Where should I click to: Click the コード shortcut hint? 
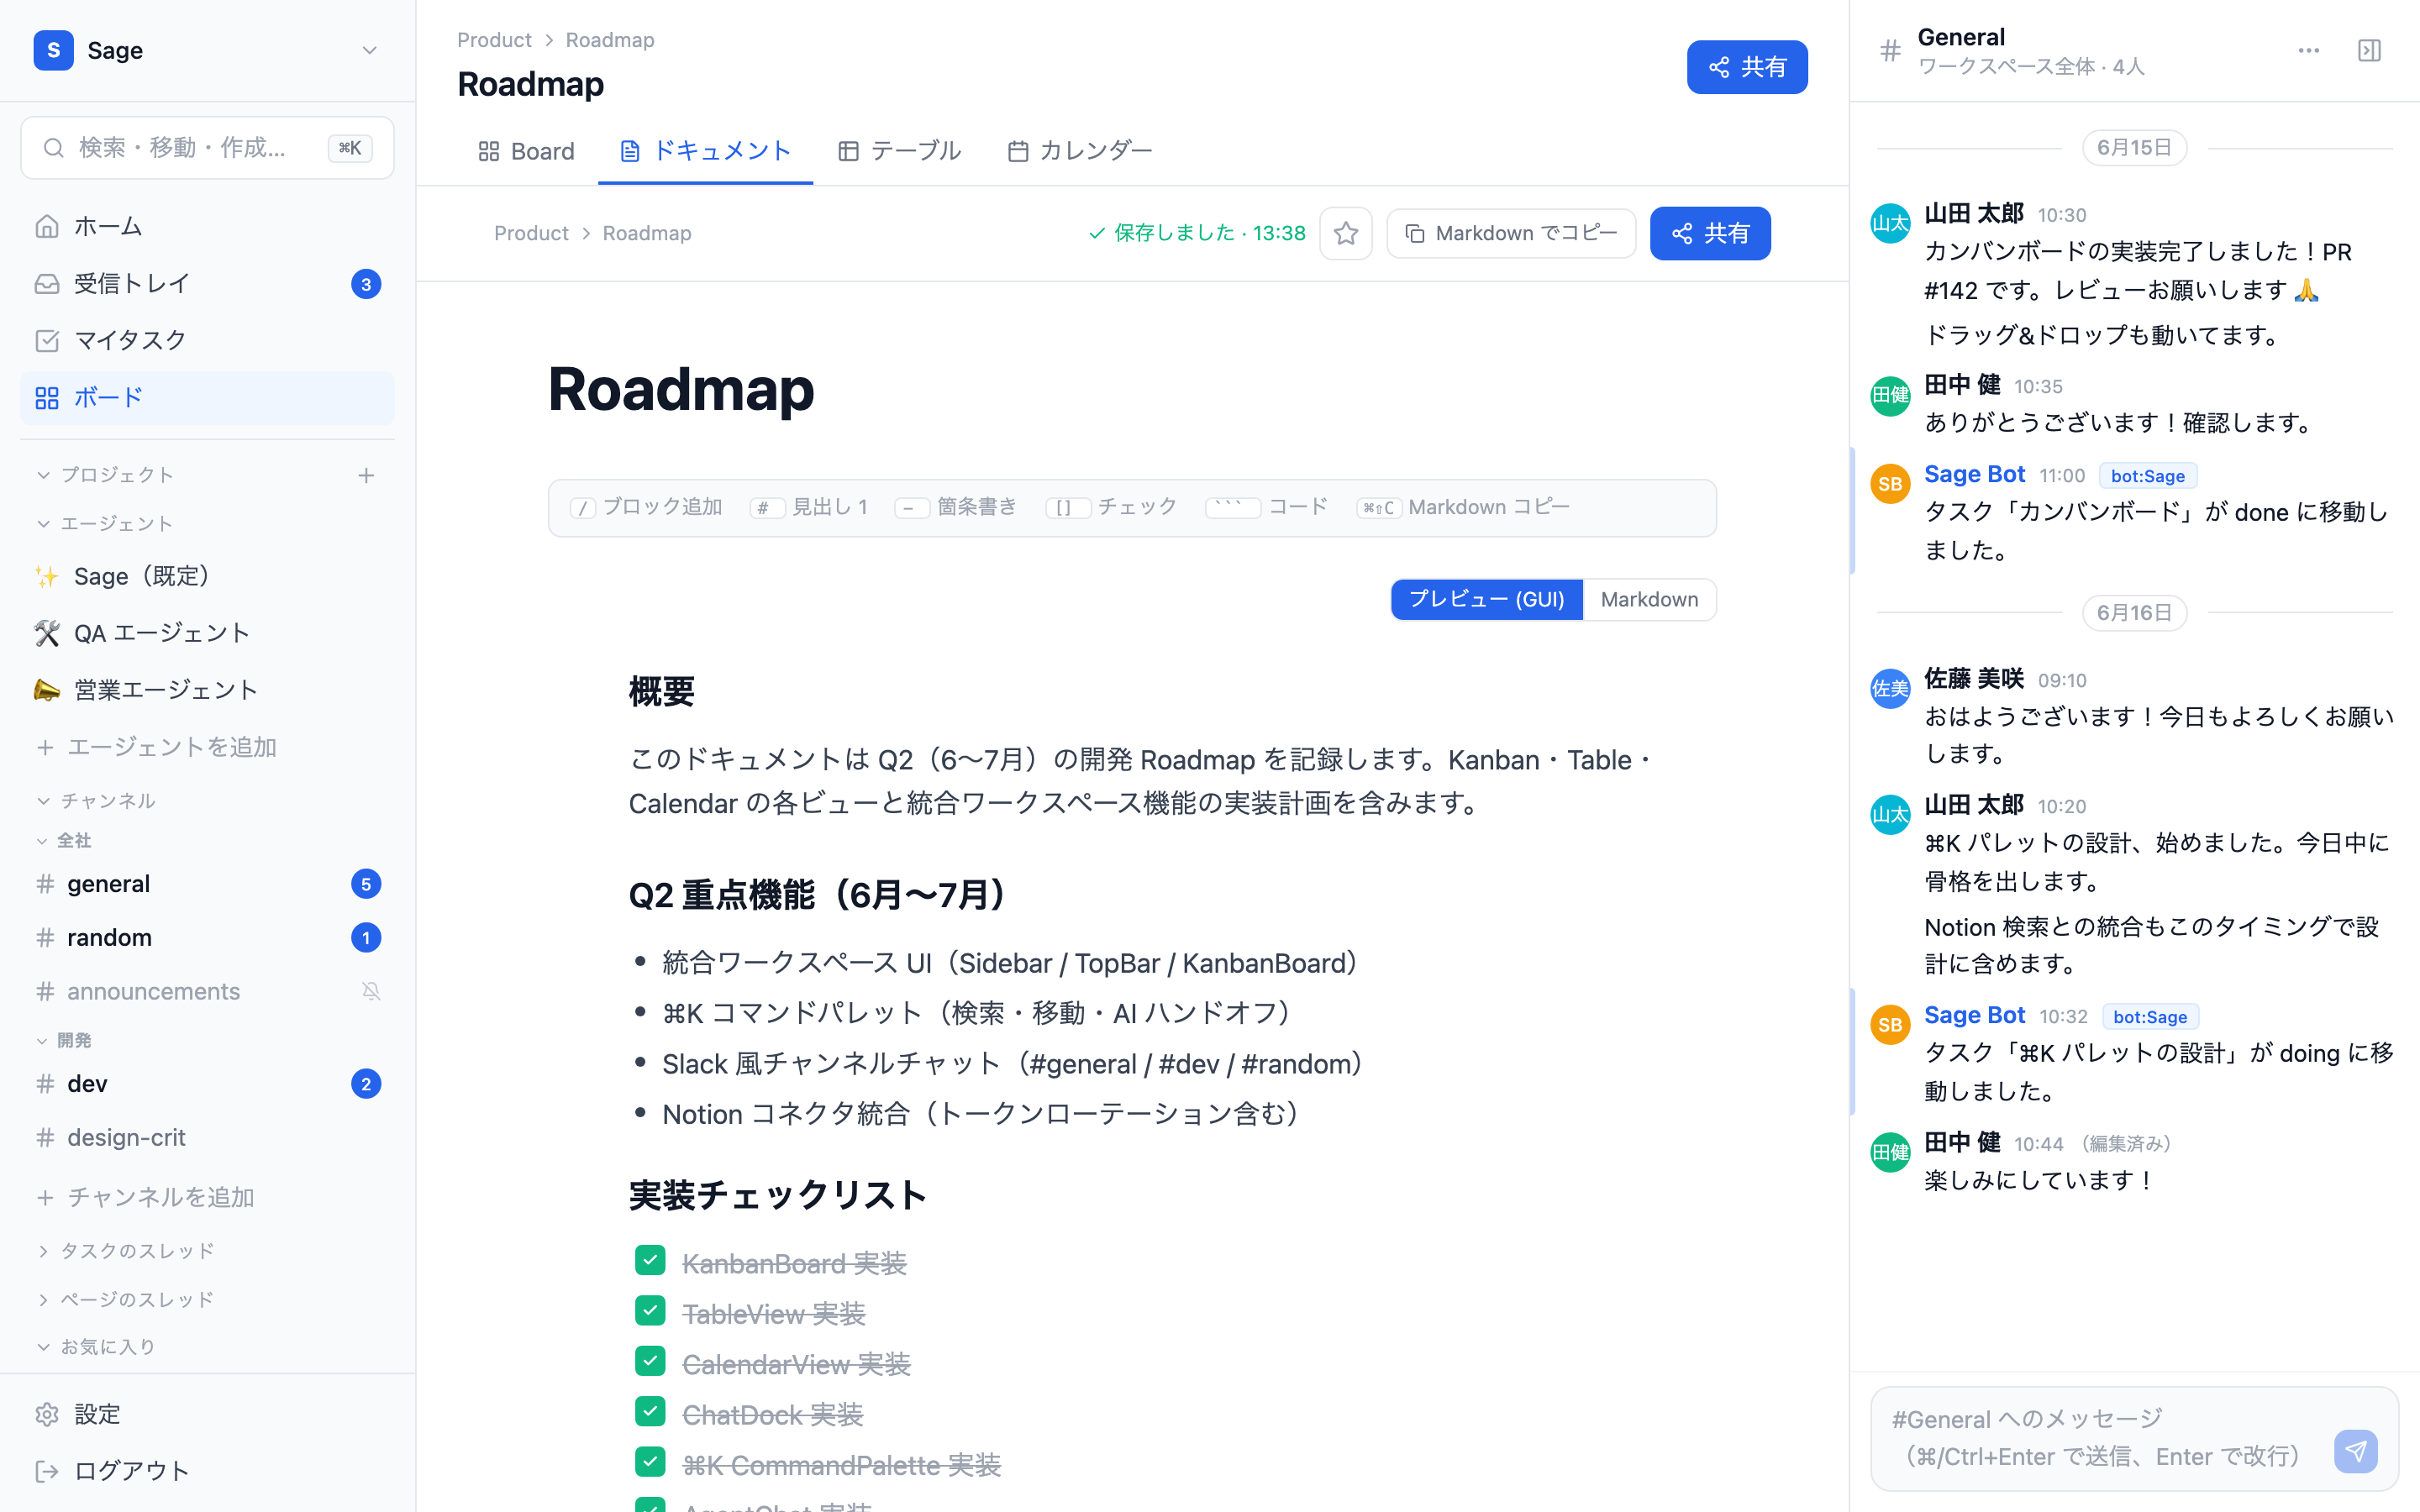[x=1267, y=507]
